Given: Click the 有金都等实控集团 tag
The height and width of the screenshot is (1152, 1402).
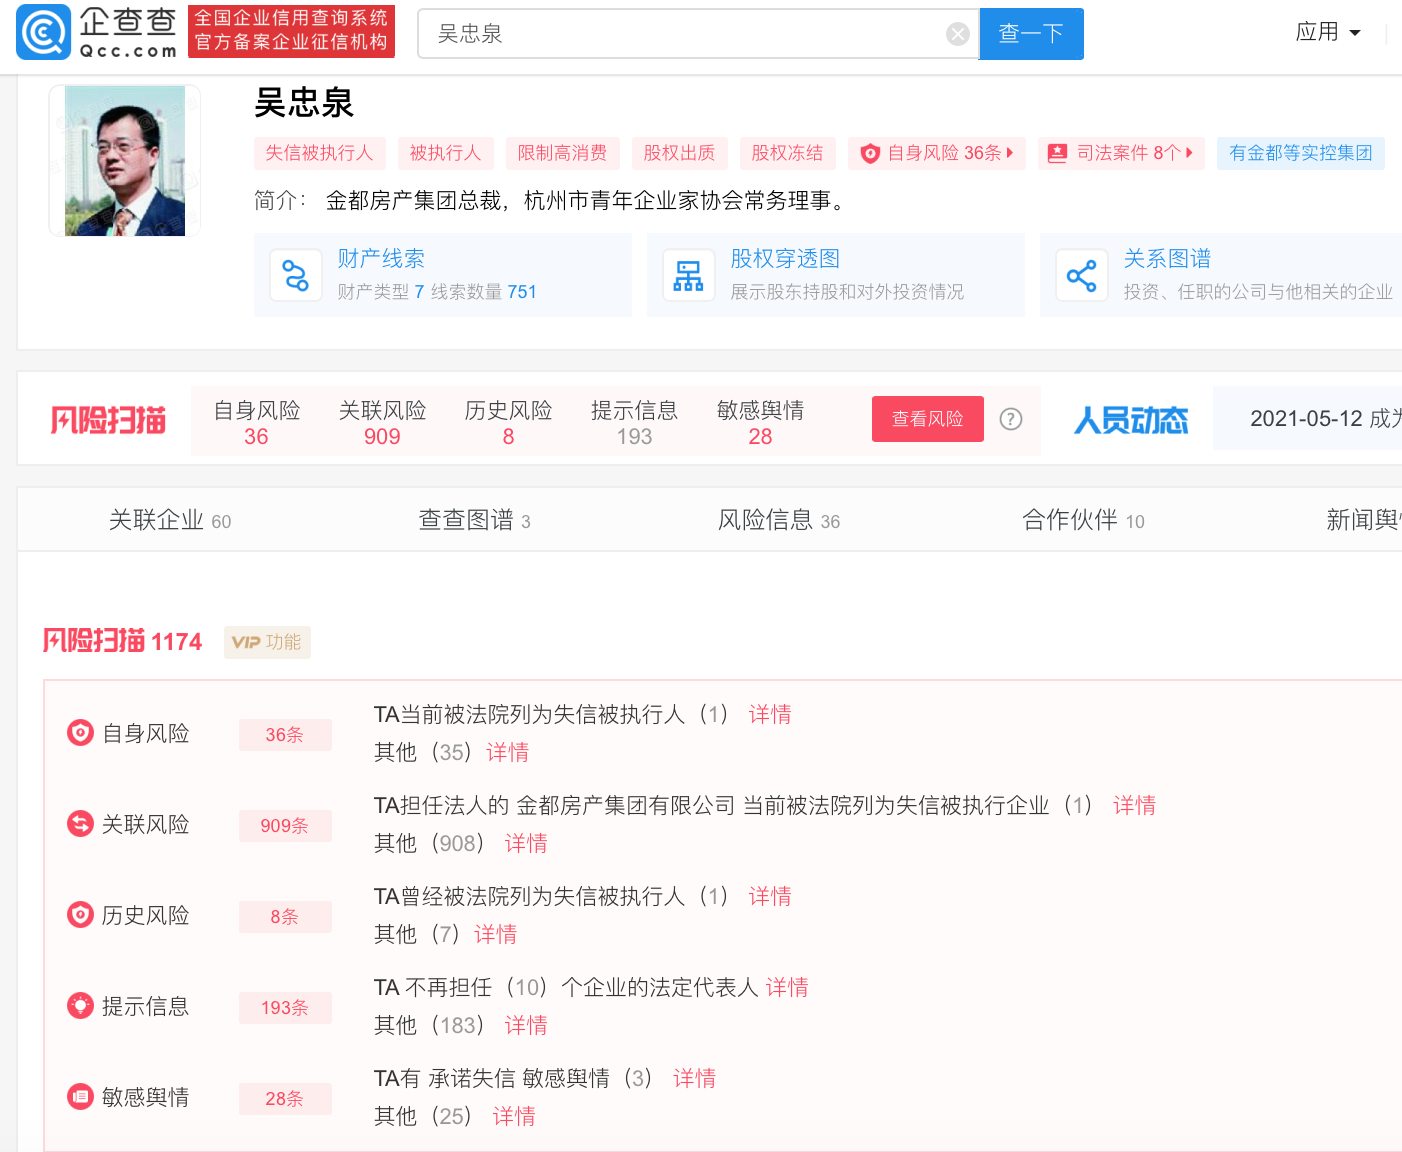Looking at the screenshot, I should pyautogui.click(x=1301, y=153).
